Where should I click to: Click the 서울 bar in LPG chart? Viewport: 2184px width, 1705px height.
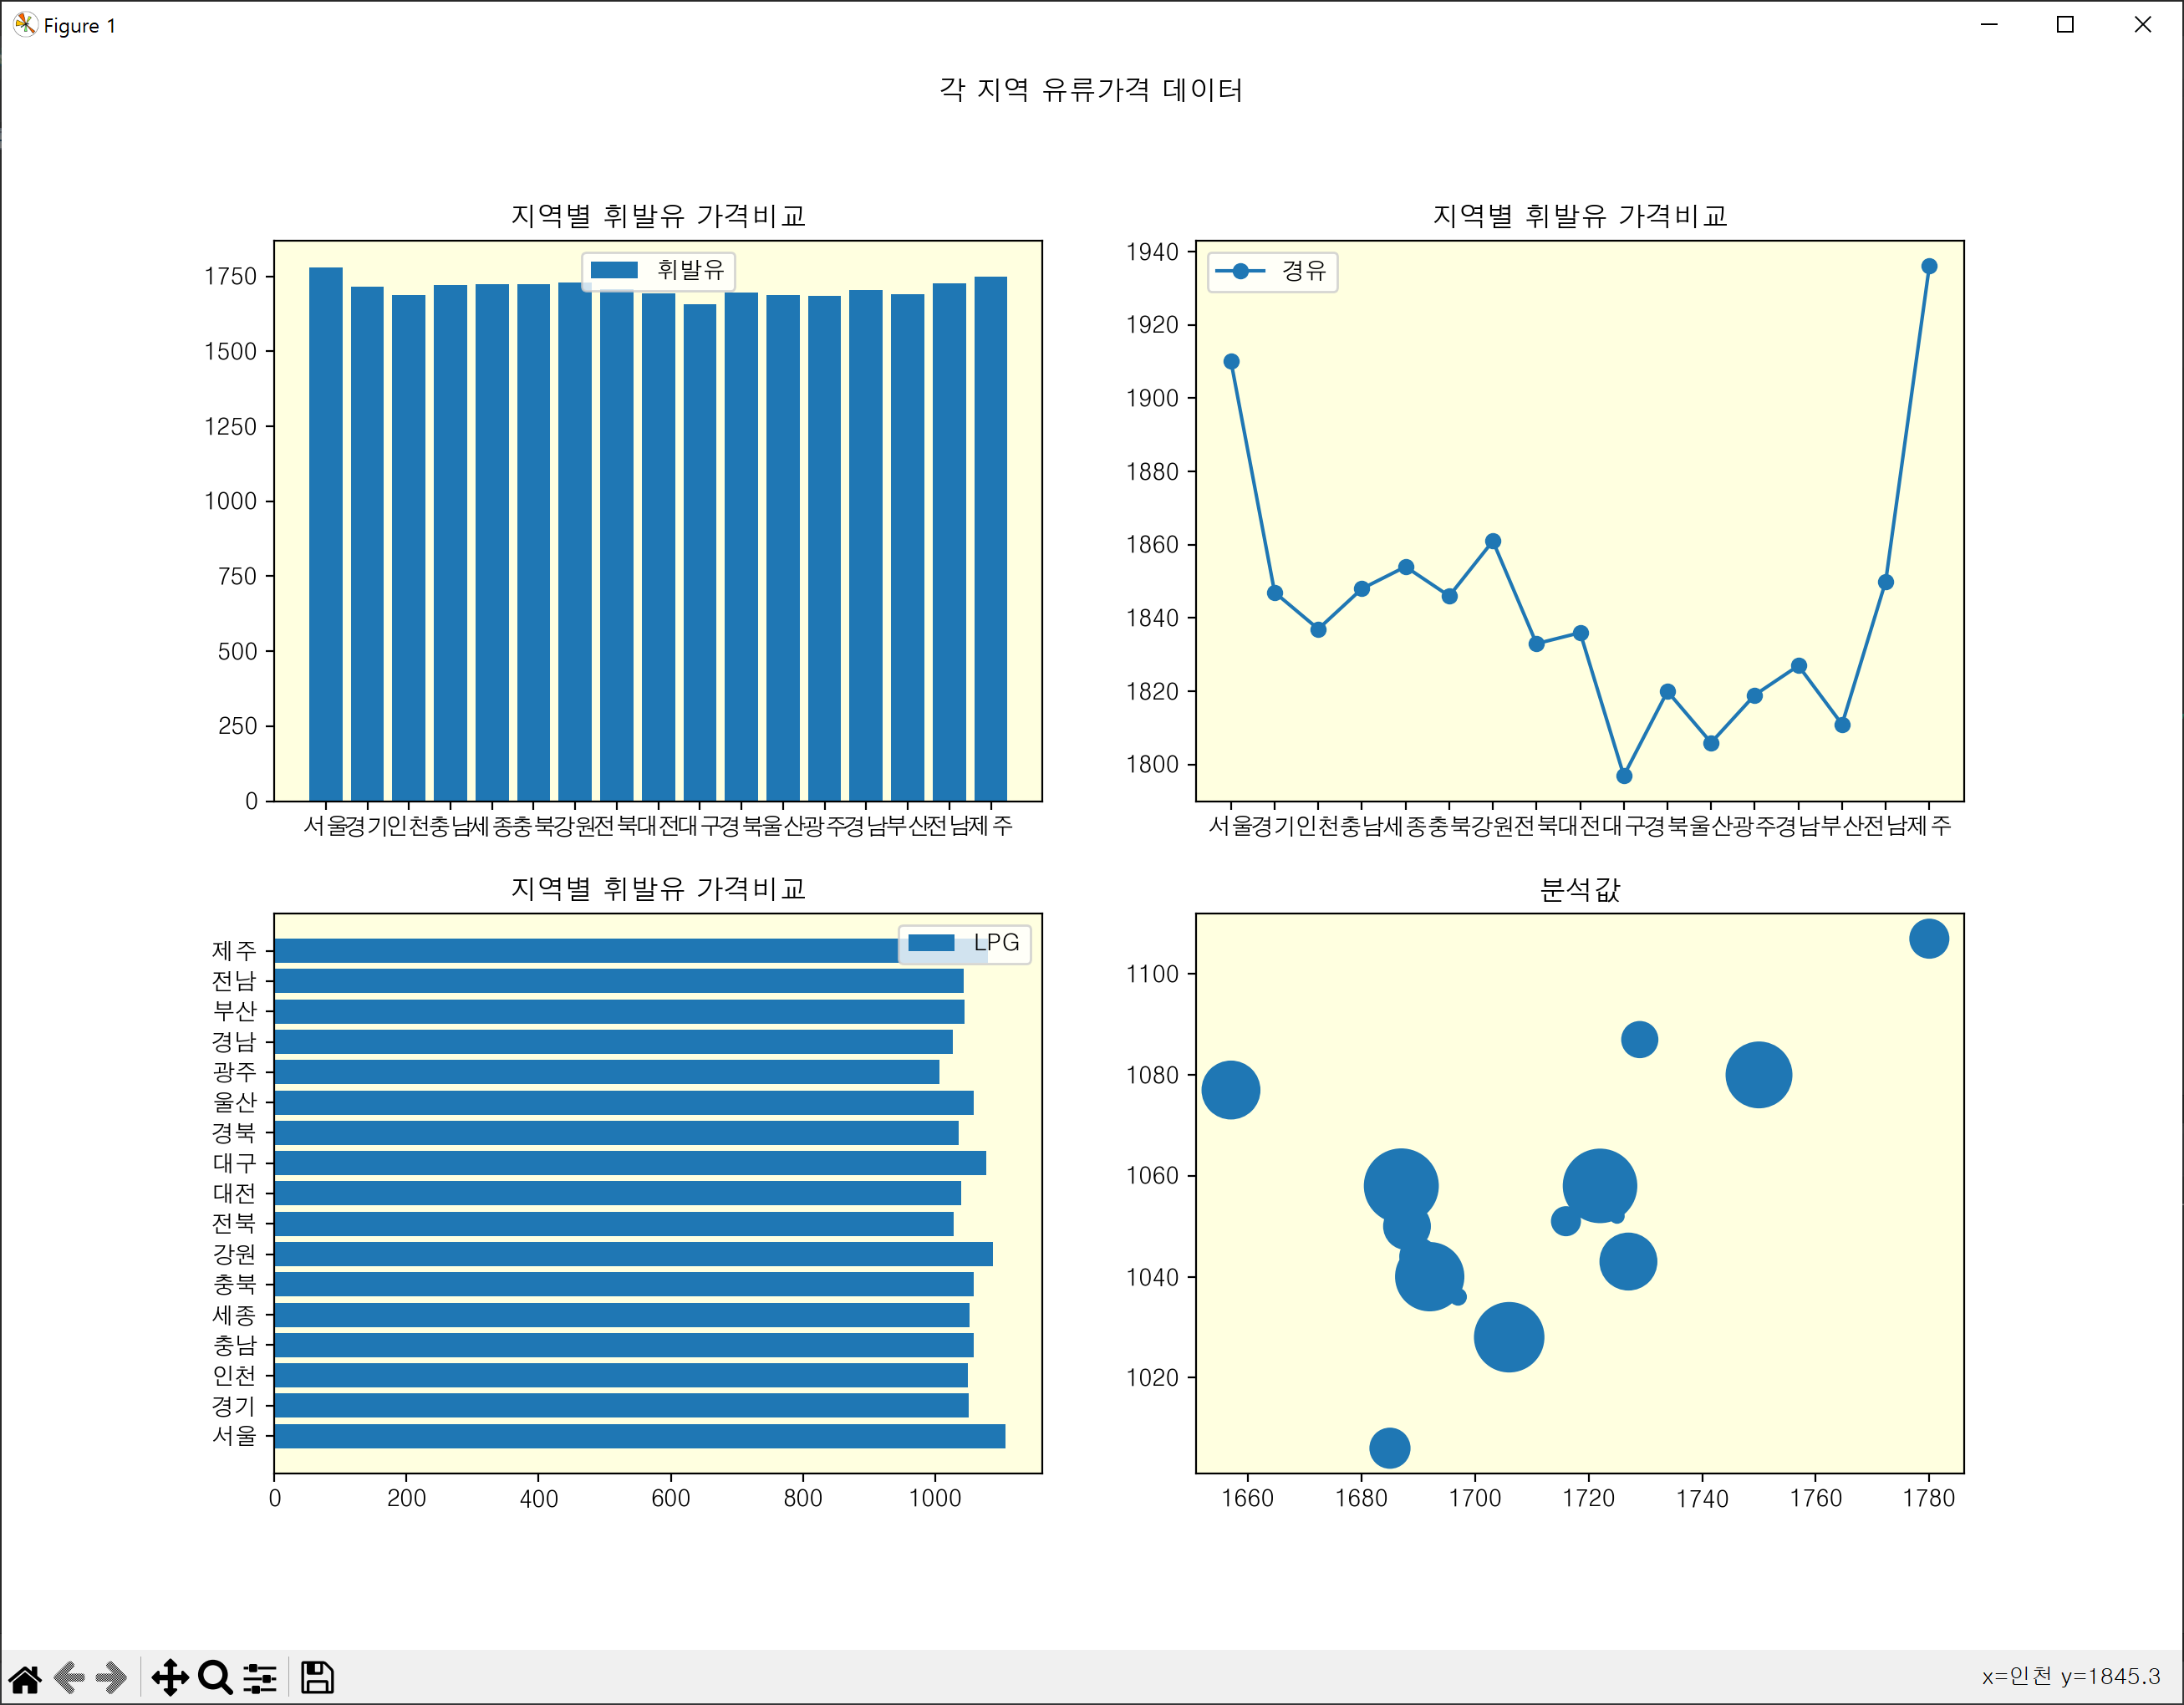[x=640, y=1436]
